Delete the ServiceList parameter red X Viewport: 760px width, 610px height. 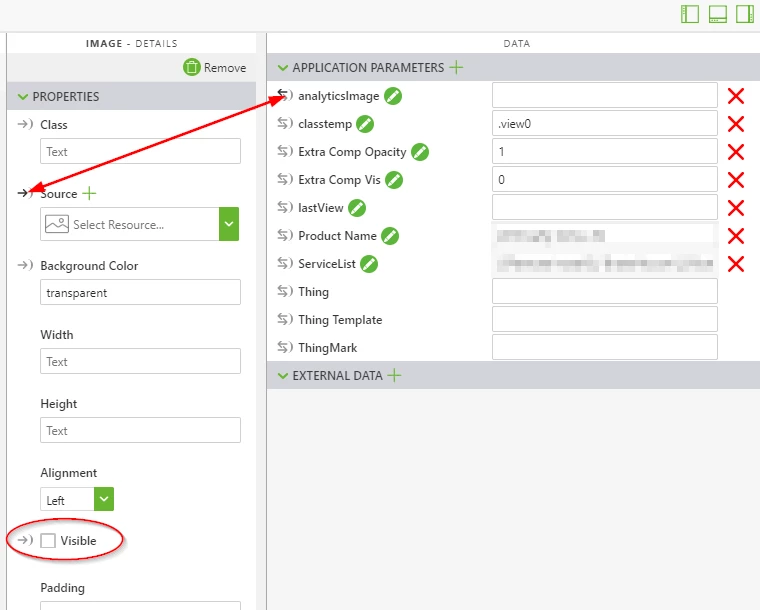736,264
